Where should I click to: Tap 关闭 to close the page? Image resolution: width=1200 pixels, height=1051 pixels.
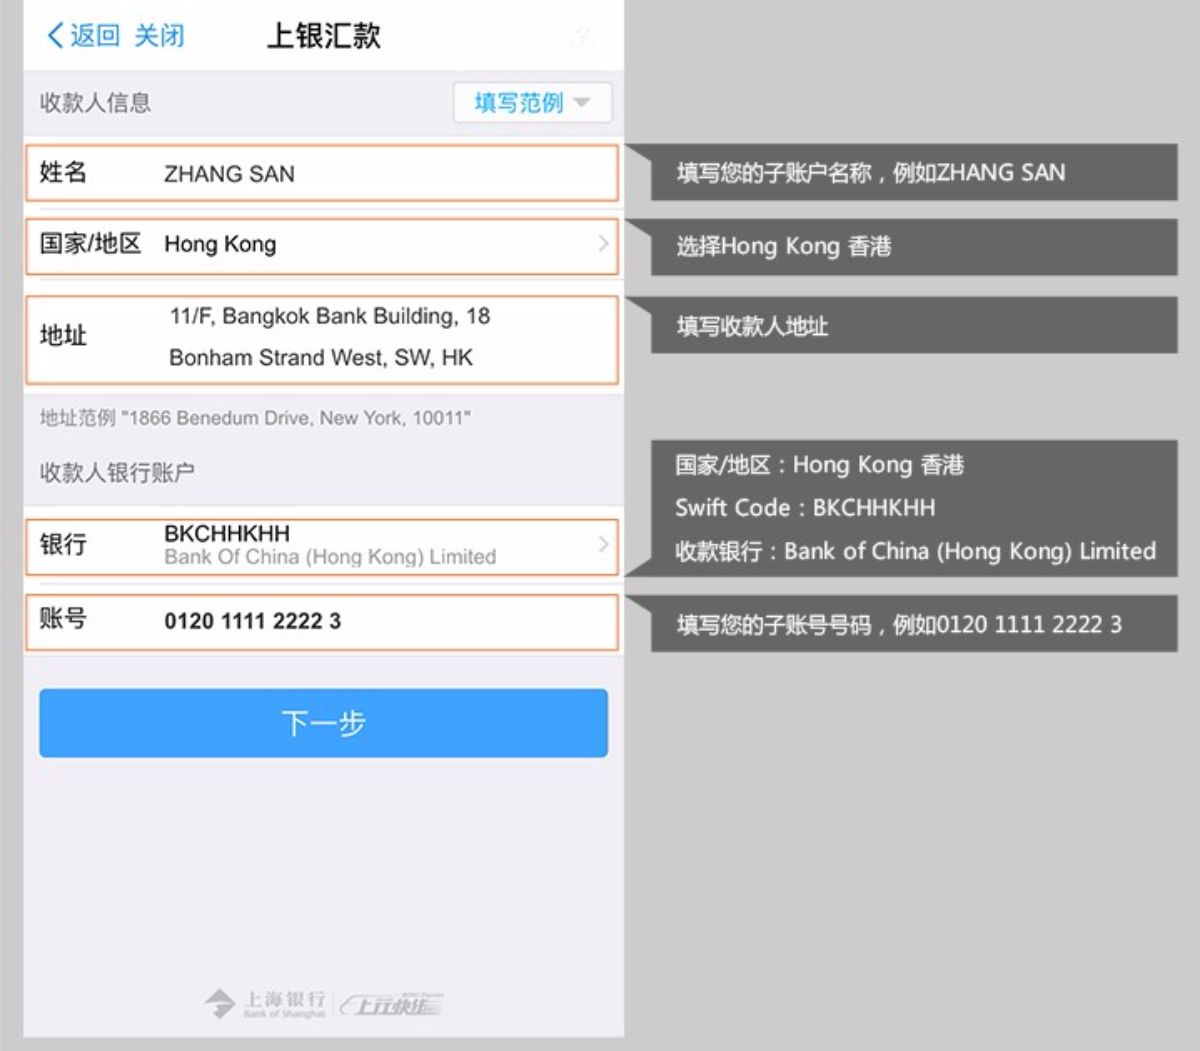pyautogui.click(x=159, y=36)
